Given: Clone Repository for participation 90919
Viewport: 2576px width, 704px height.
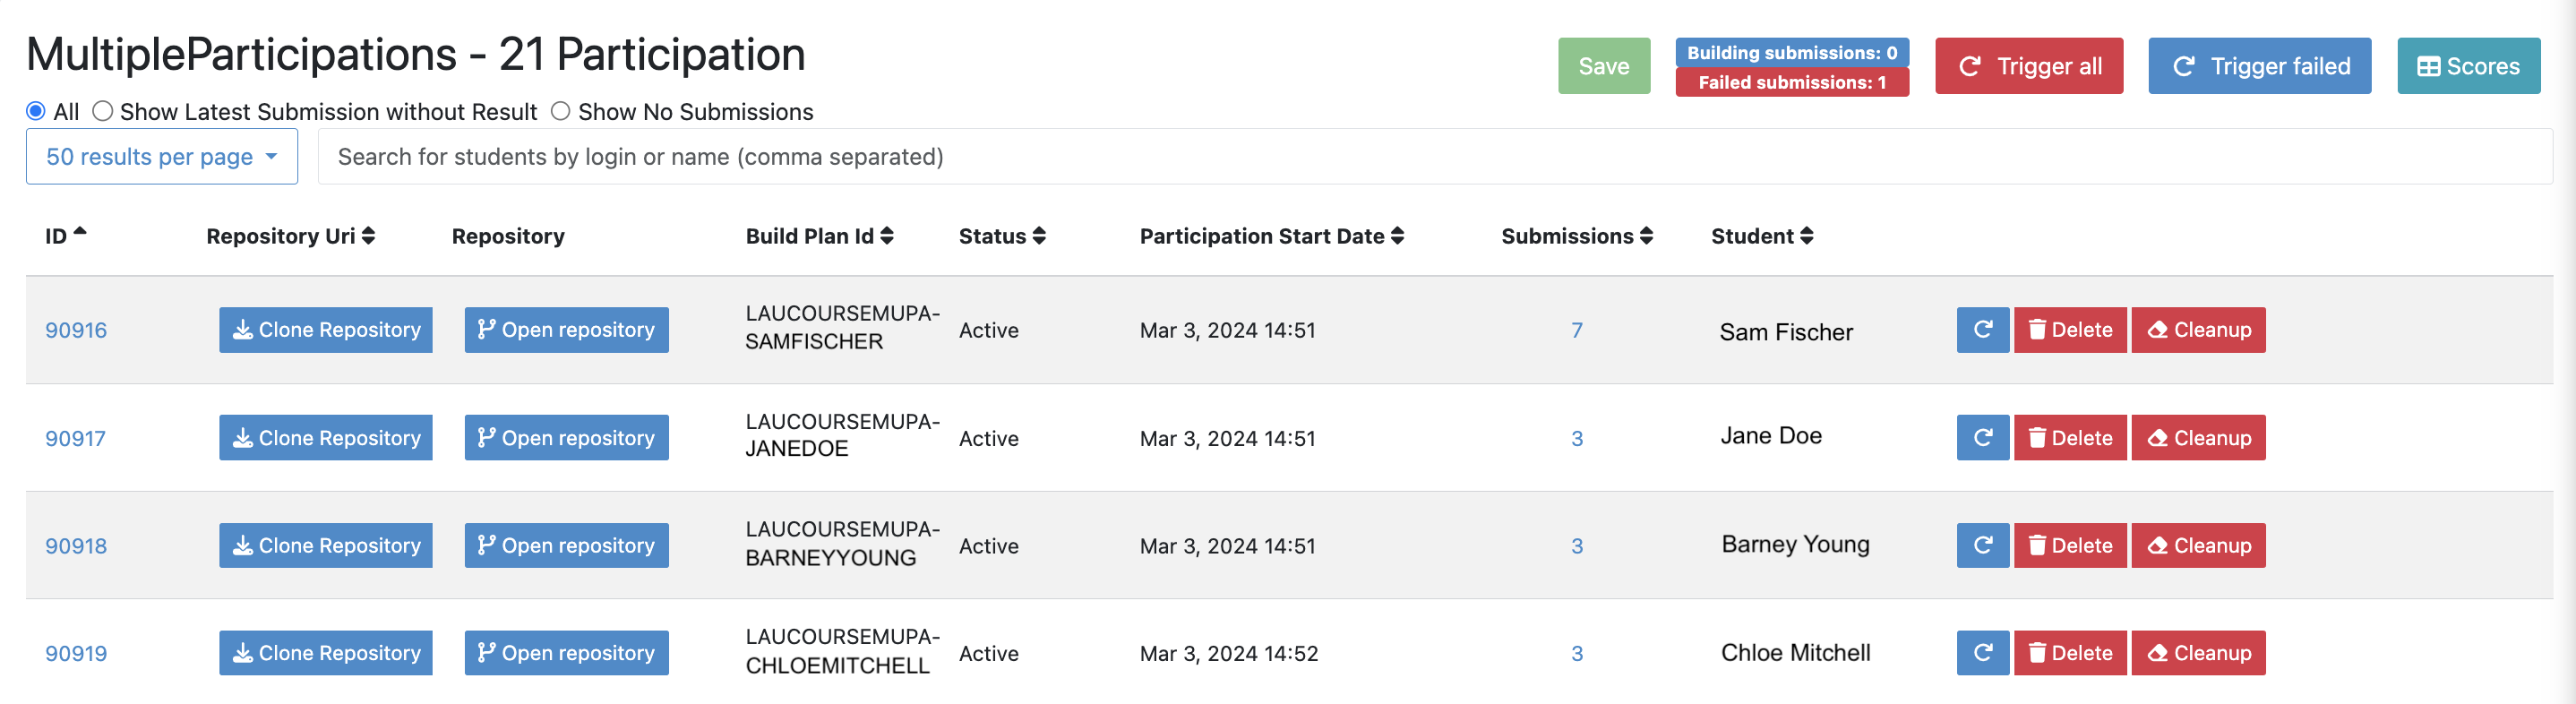Looking at the screenshot, I should pyautogui.click(x=326, y=652).
